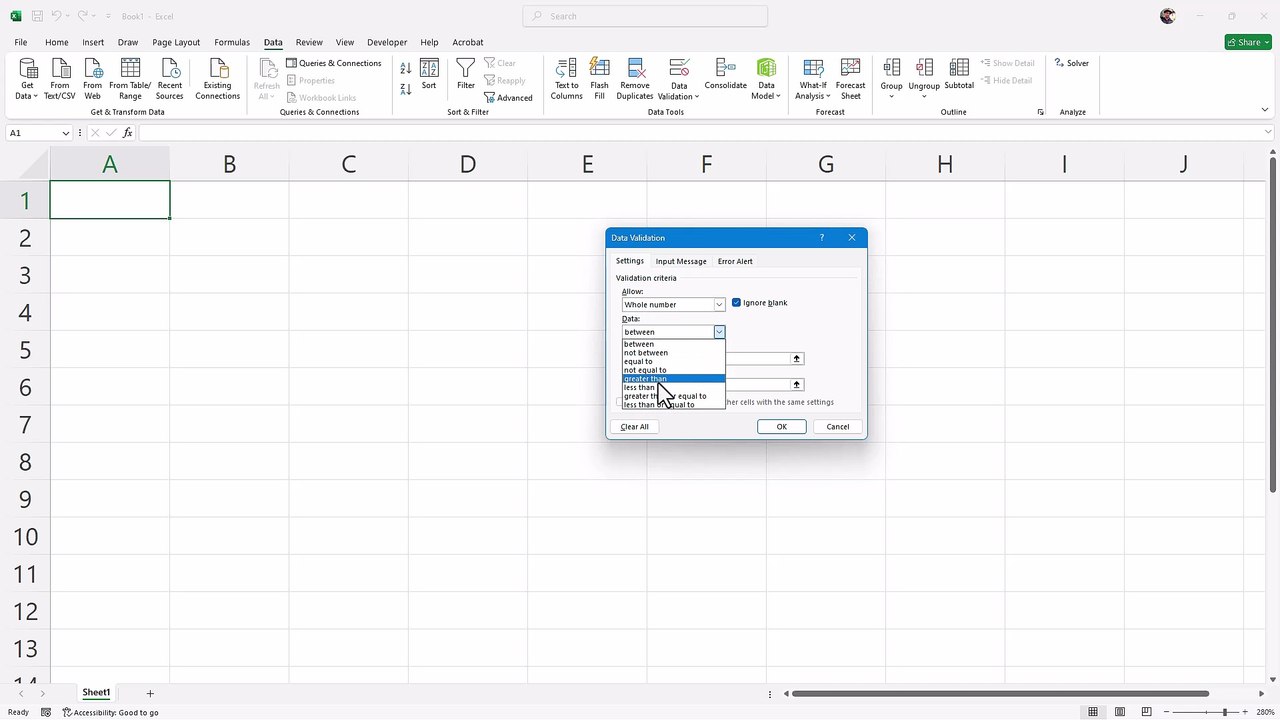
Task: Open the Data Model tool
Action: point(766,79)
